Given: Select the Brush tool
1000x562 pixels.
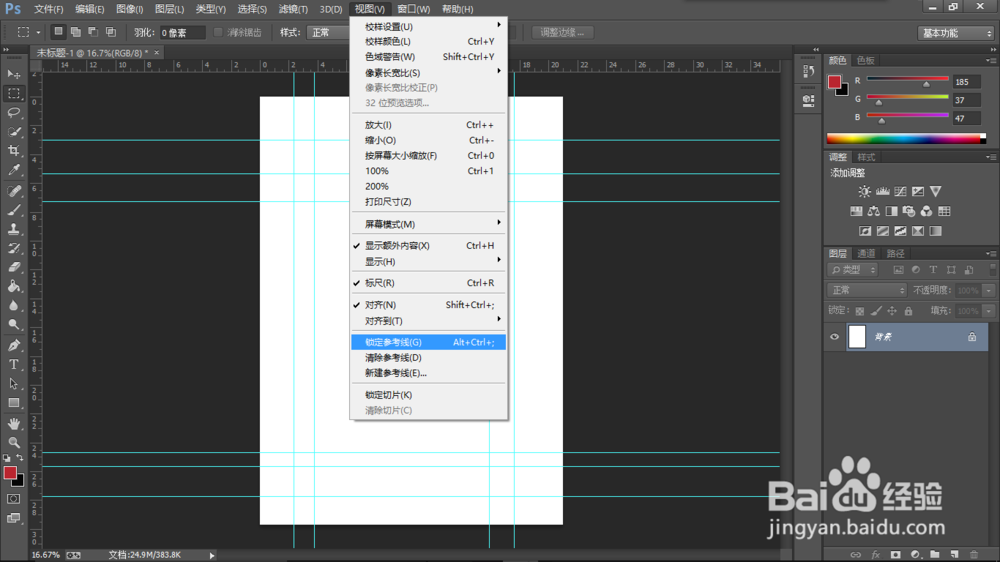Looking at the screenshot, I should 13,210.
